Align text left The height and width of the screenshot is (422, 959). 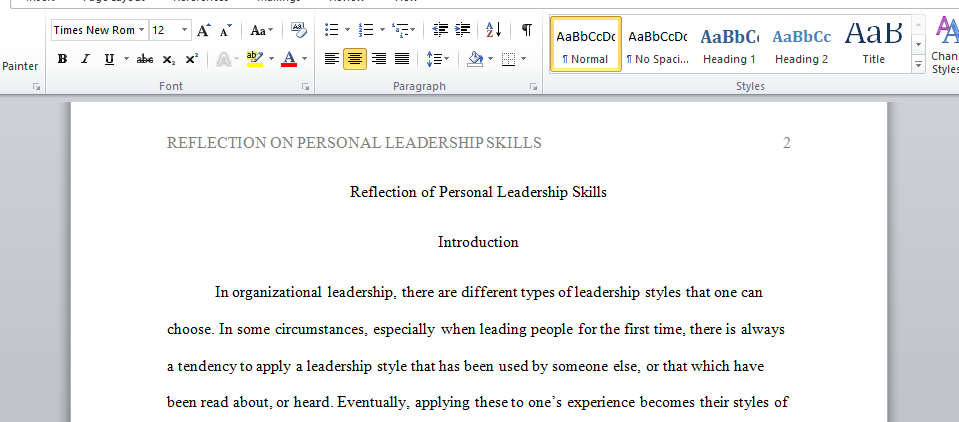coord(331,59)
